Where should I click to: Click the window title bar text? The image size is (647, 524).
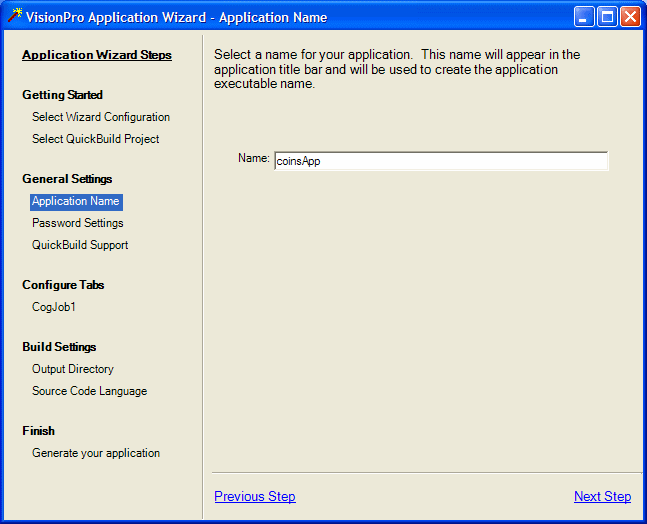pyautogui.click(x=177, y=17)
